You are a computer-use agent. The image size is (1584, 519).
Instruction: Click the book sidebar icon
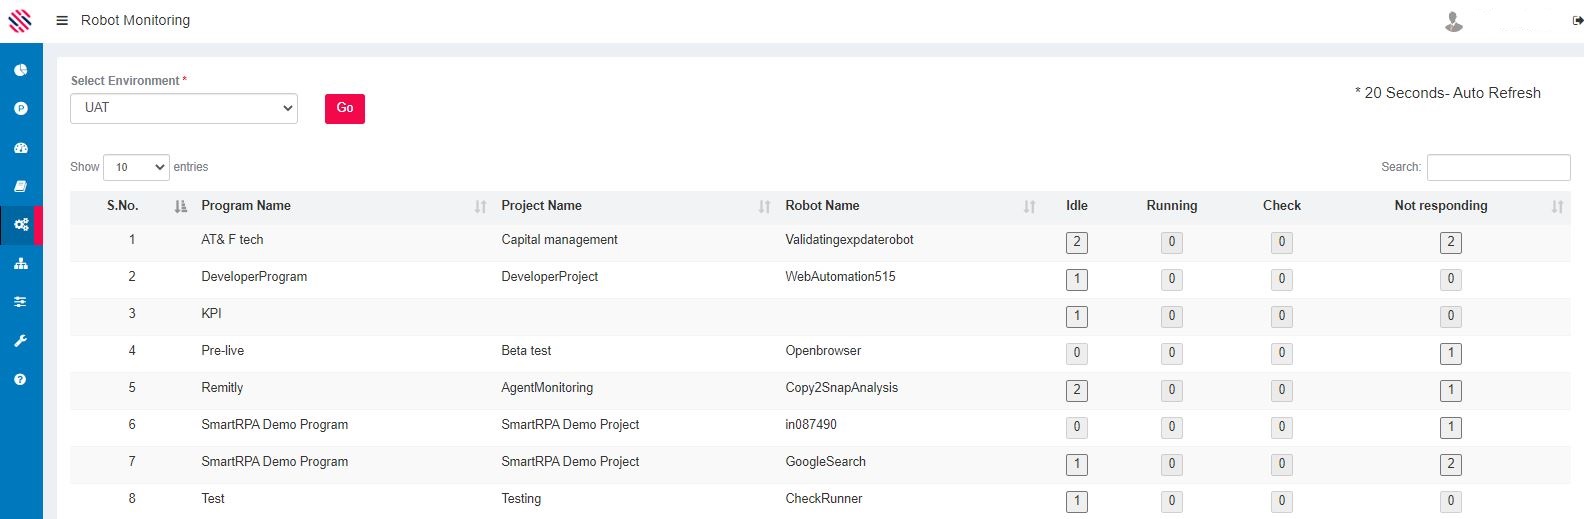tap(21, 186)
